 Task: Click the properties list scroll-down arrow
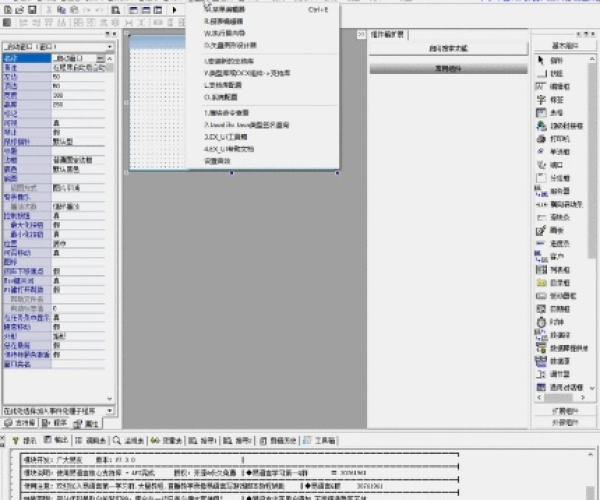click(109, 399)
